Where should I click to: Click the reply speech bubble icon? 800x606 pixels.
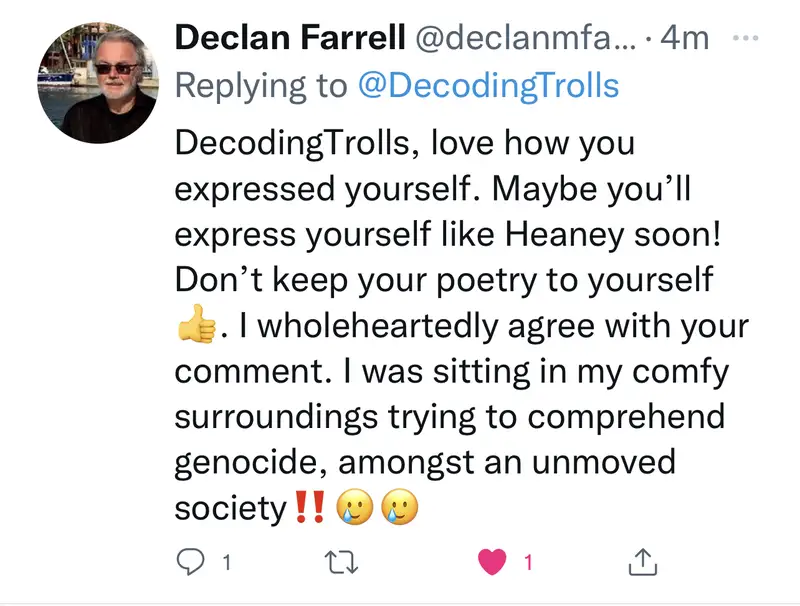pyautogui.click(x=190, y=563)
